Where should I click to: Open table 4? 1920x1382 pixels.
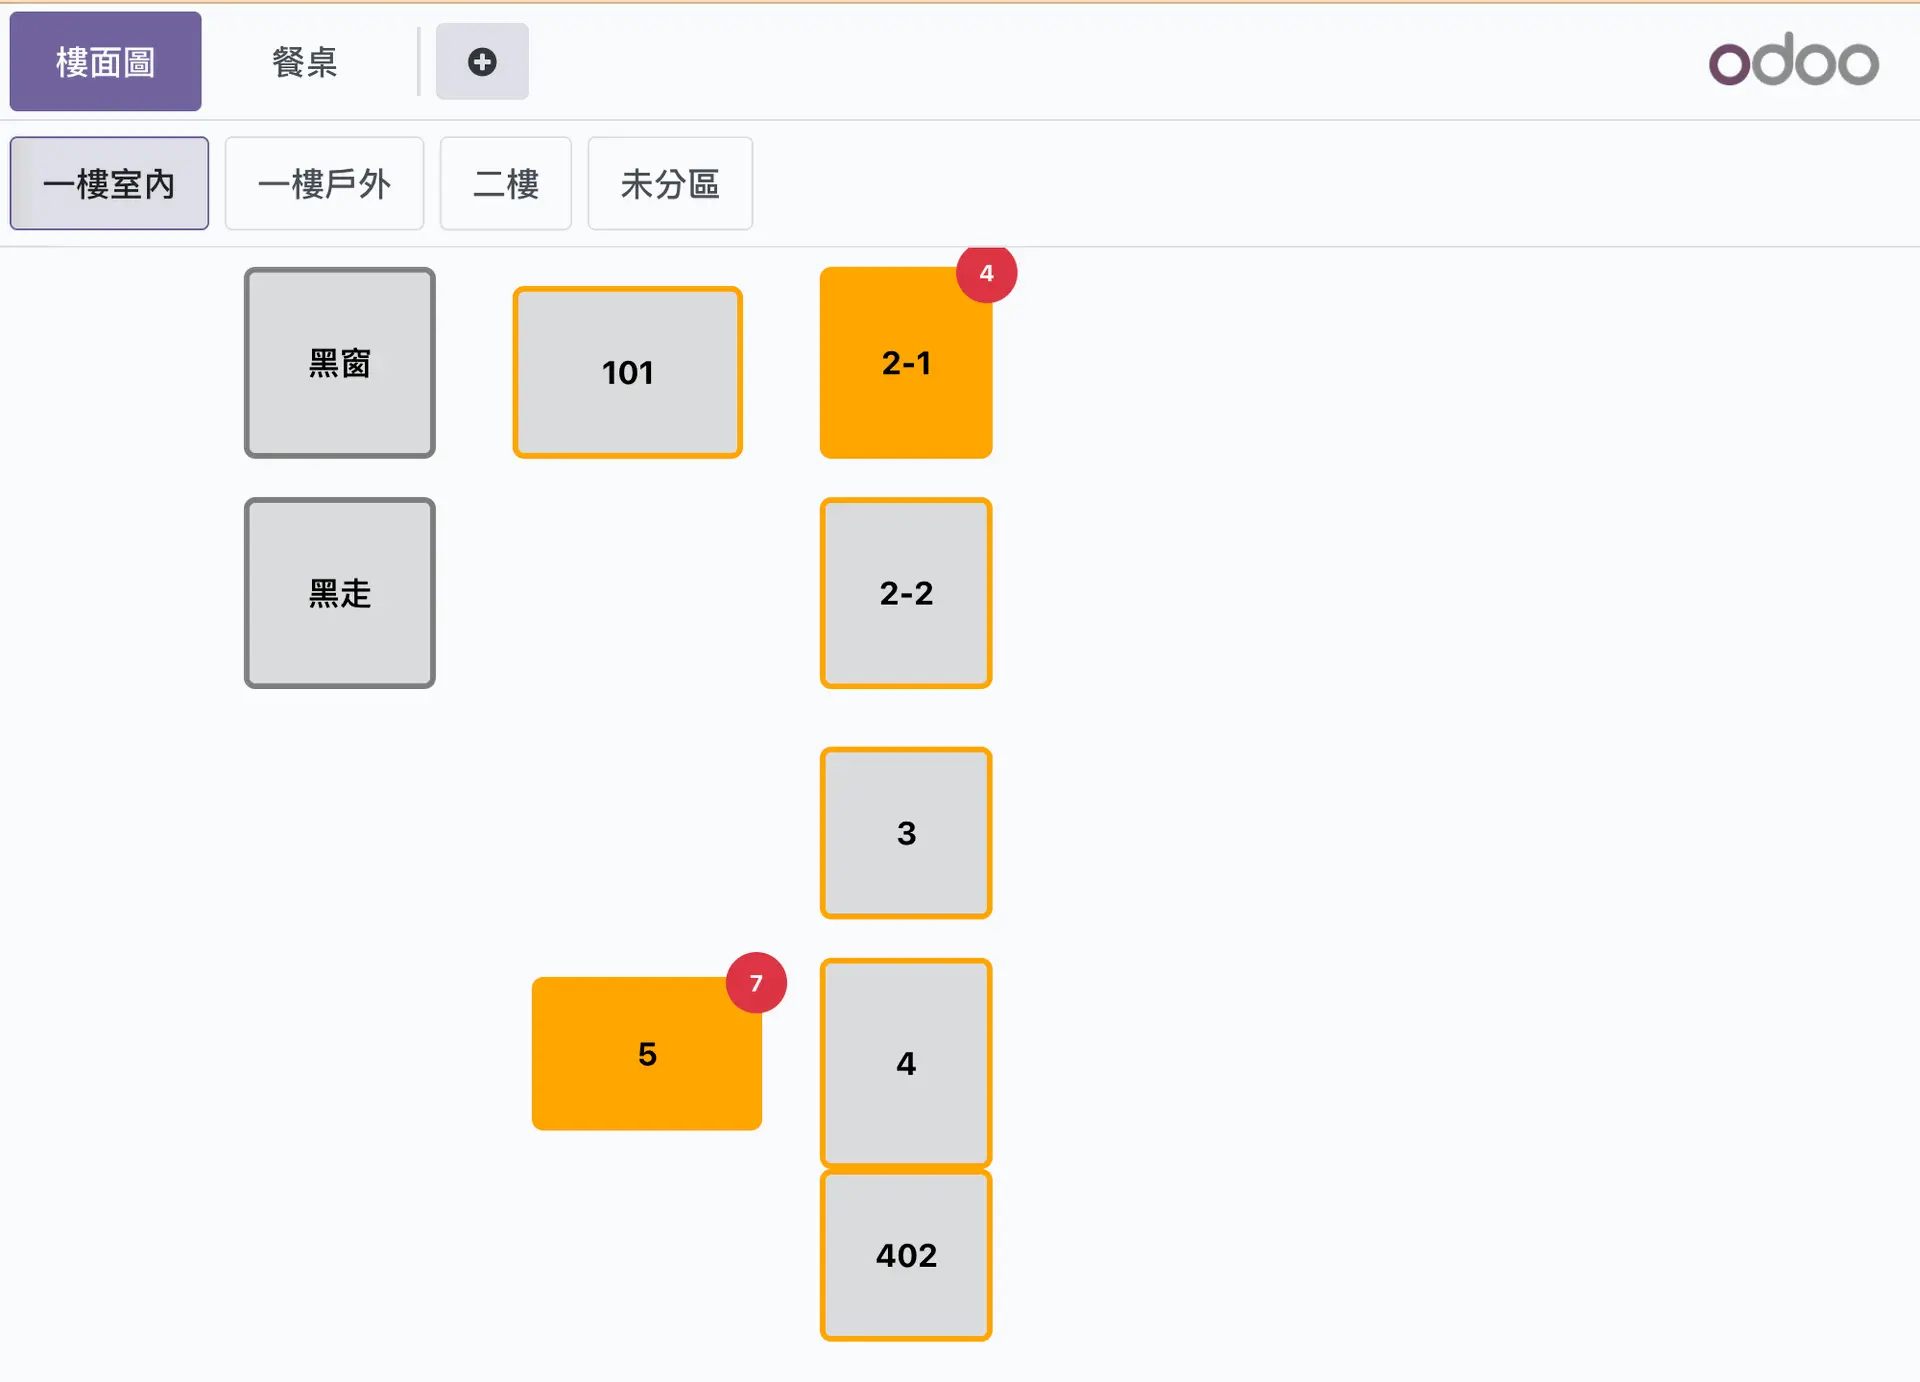point(906,1063)
